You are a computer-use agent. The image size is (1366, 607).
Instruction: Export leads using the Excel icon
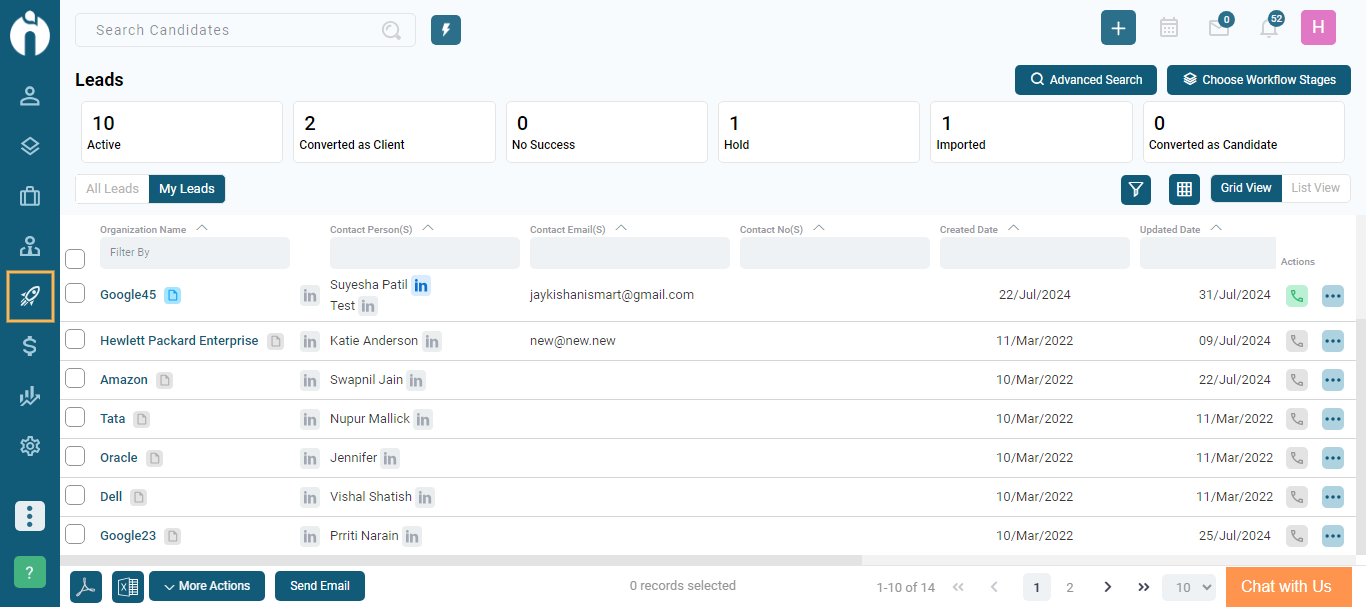[128, 587]
